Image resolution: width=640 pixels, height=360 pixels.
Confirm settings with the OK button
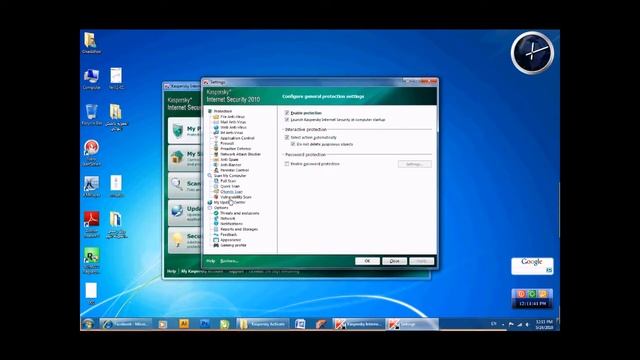pyautogui.click(x=367, y=261)
